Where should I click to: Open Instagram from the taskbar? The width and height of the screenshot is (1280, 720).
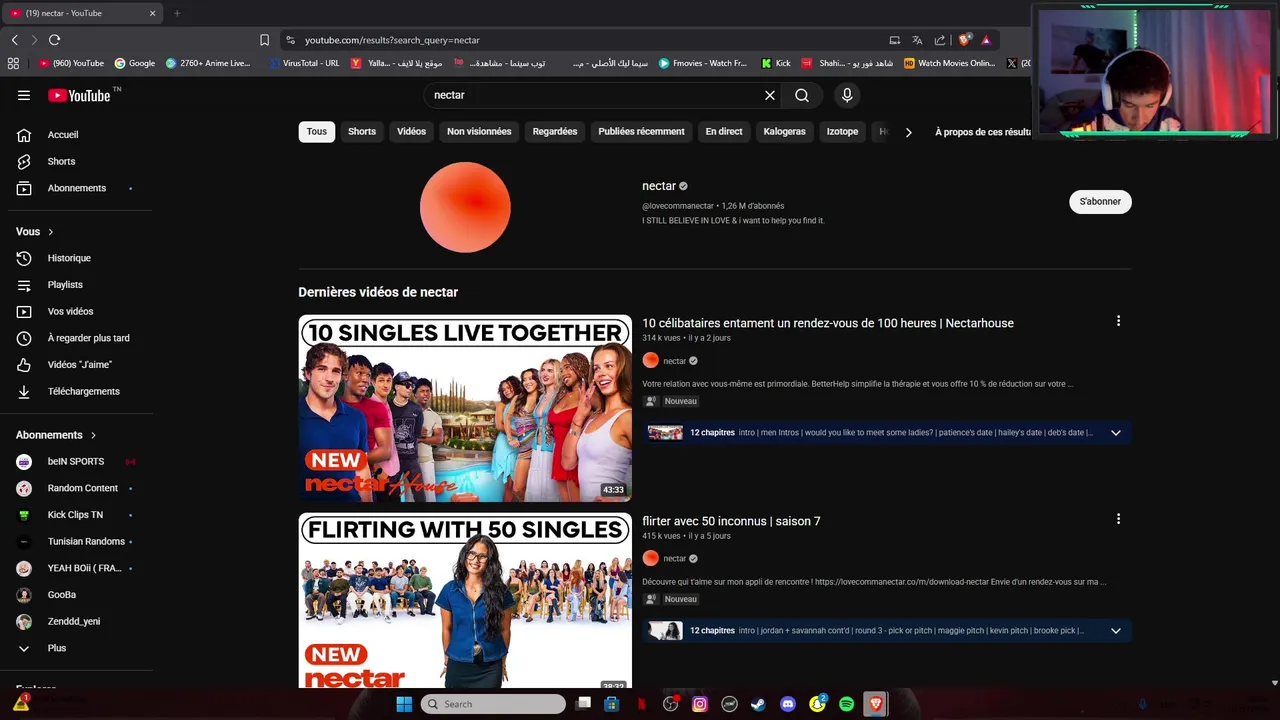point(700,704)
